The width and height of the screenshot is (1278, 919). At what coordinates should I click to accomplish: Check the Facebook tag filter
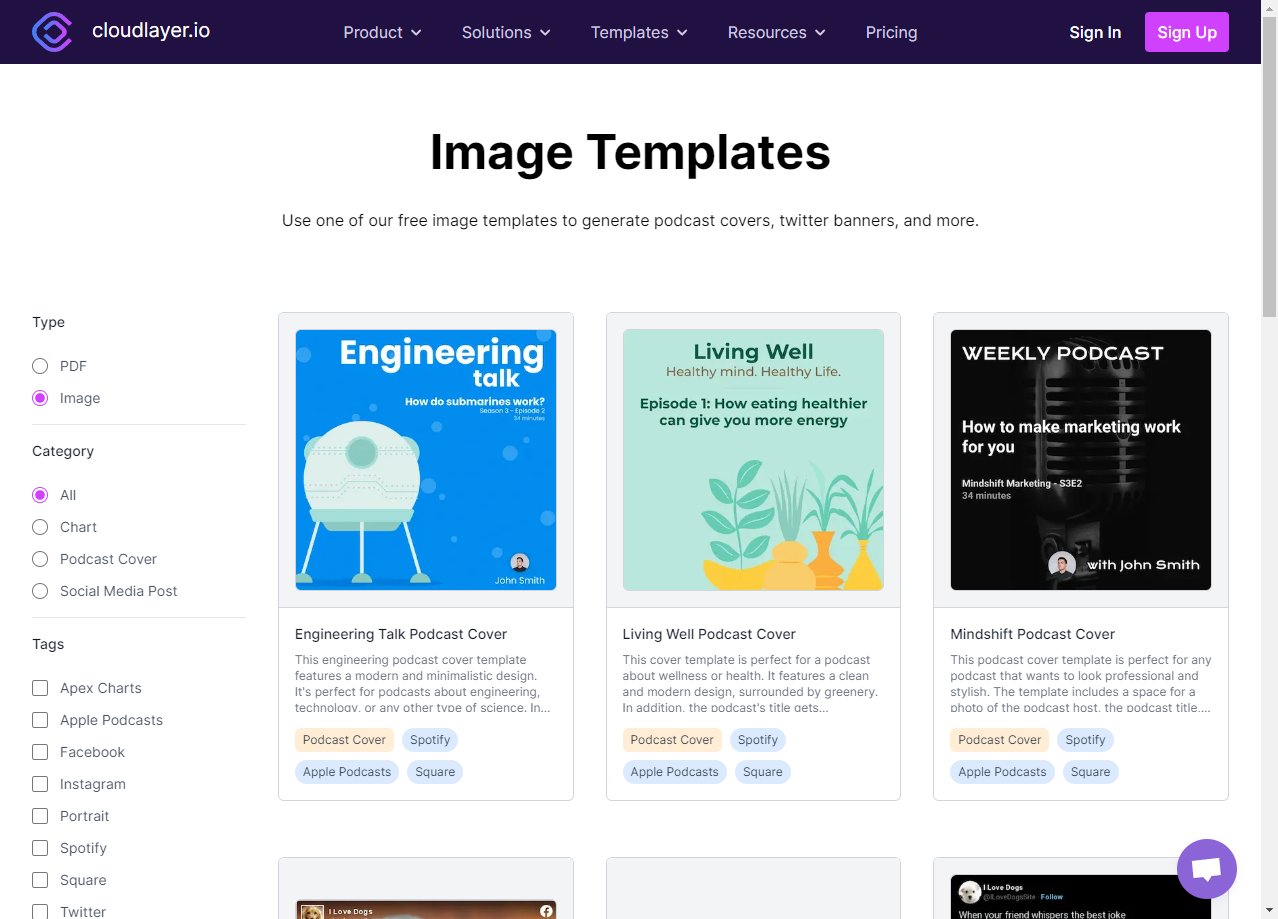39,752
